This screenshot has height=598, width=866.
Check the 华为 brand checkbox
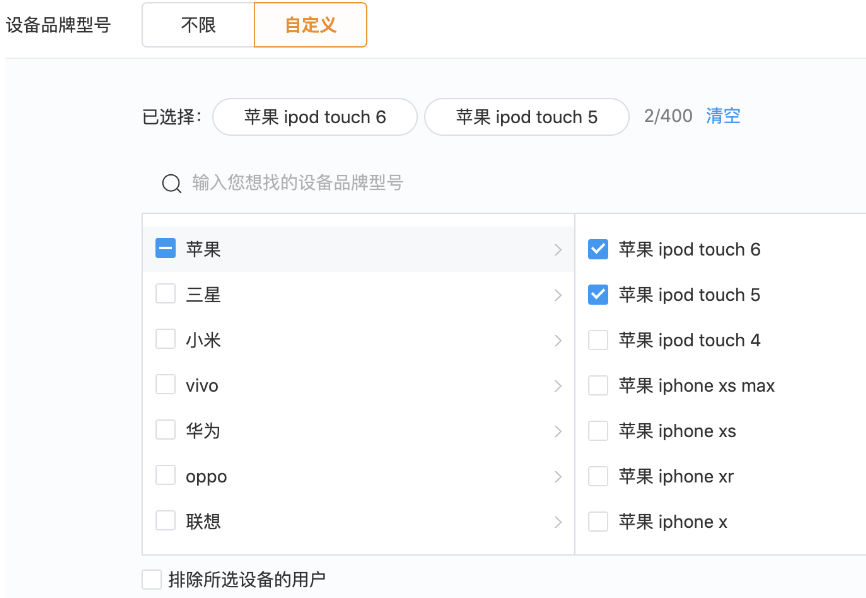pos(165,430)
